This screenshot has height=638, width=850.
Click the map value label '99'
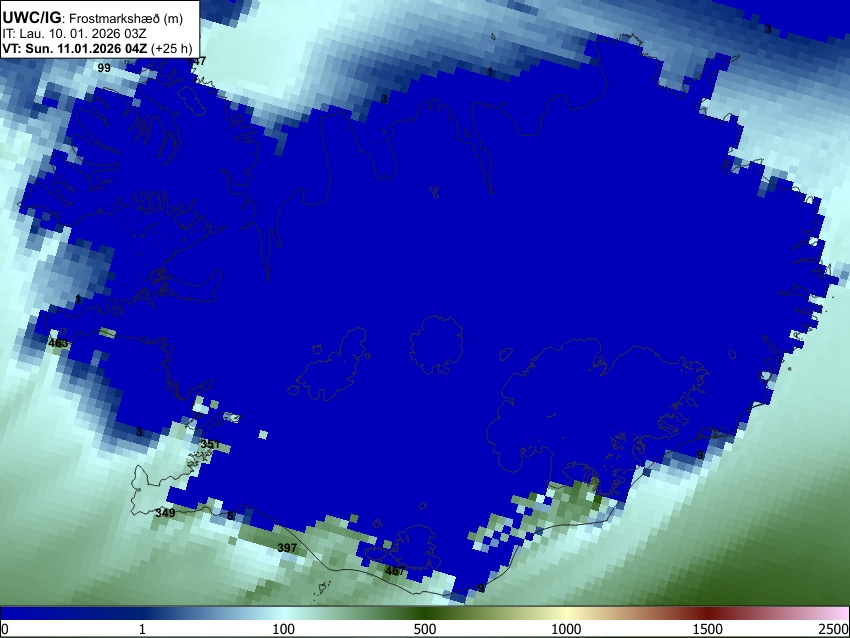click(104, 68)
